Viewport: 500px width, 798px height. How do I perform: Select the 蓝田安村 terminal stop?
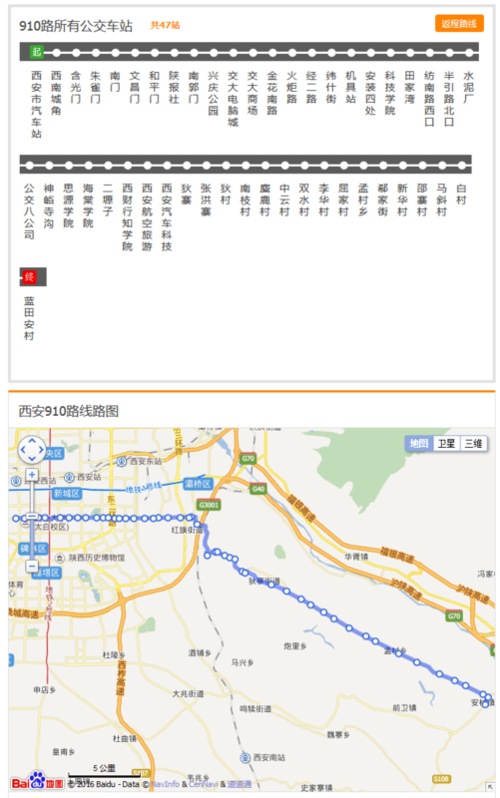click(29, 318)
